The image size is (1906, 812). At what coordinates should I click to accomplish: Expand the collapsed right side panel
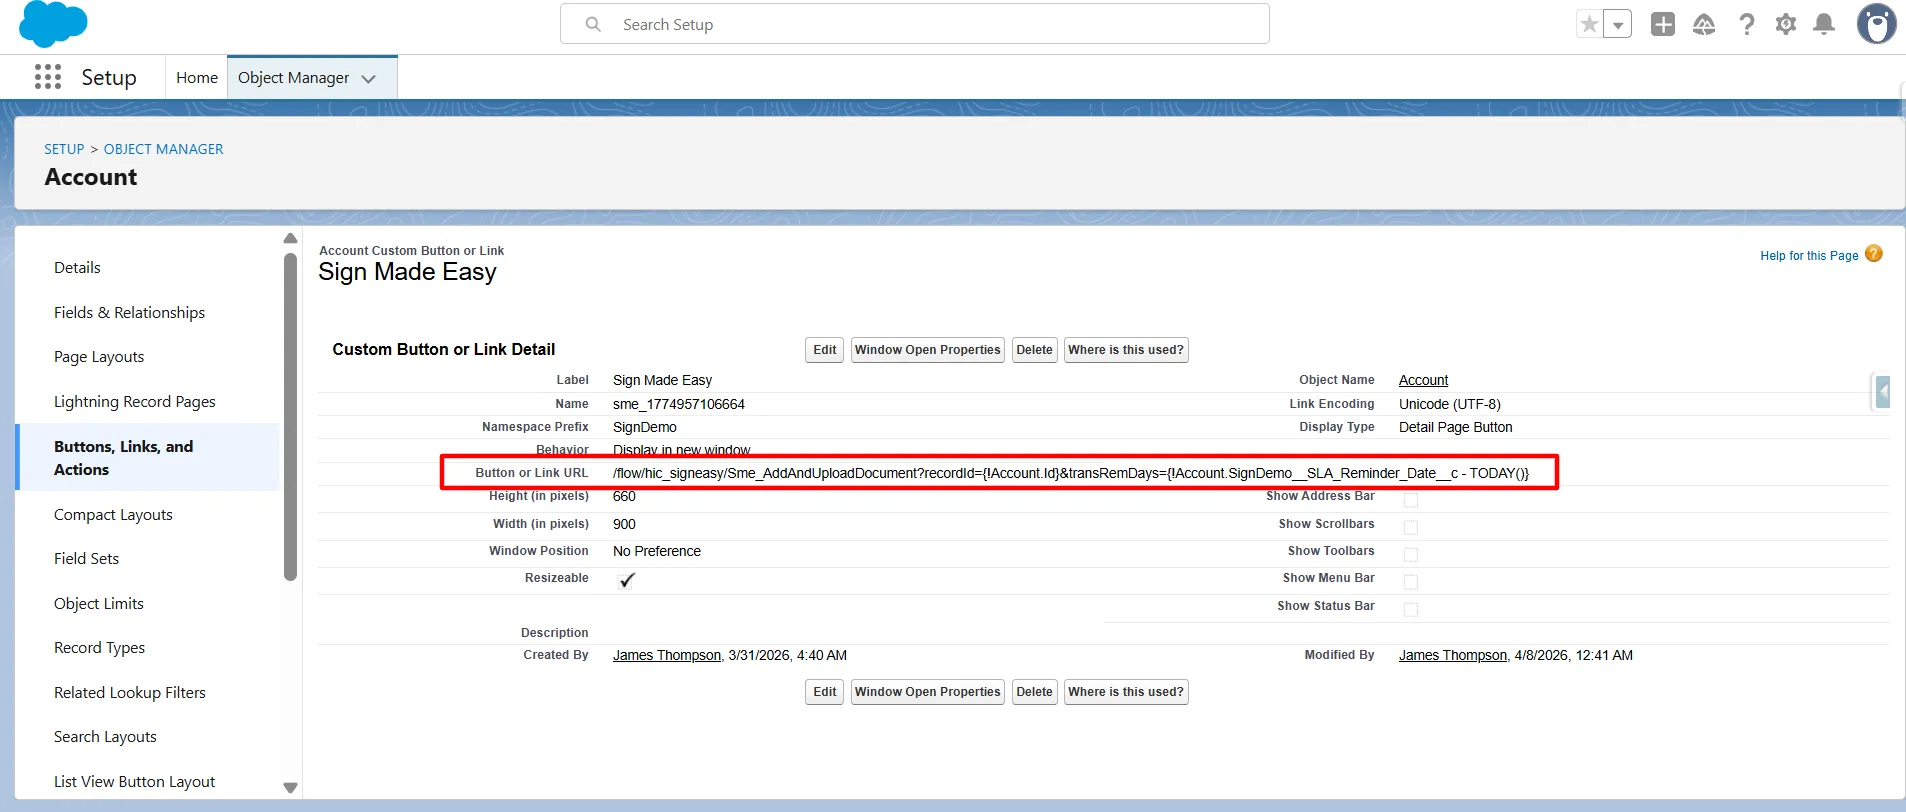pyautogui.click(x=1882, y=392)
